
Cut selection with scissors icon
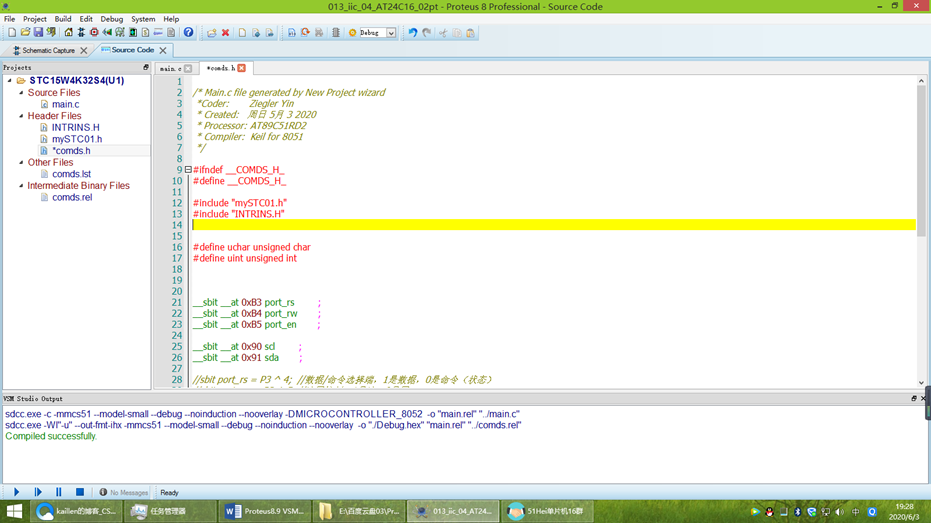click(443, 33)
